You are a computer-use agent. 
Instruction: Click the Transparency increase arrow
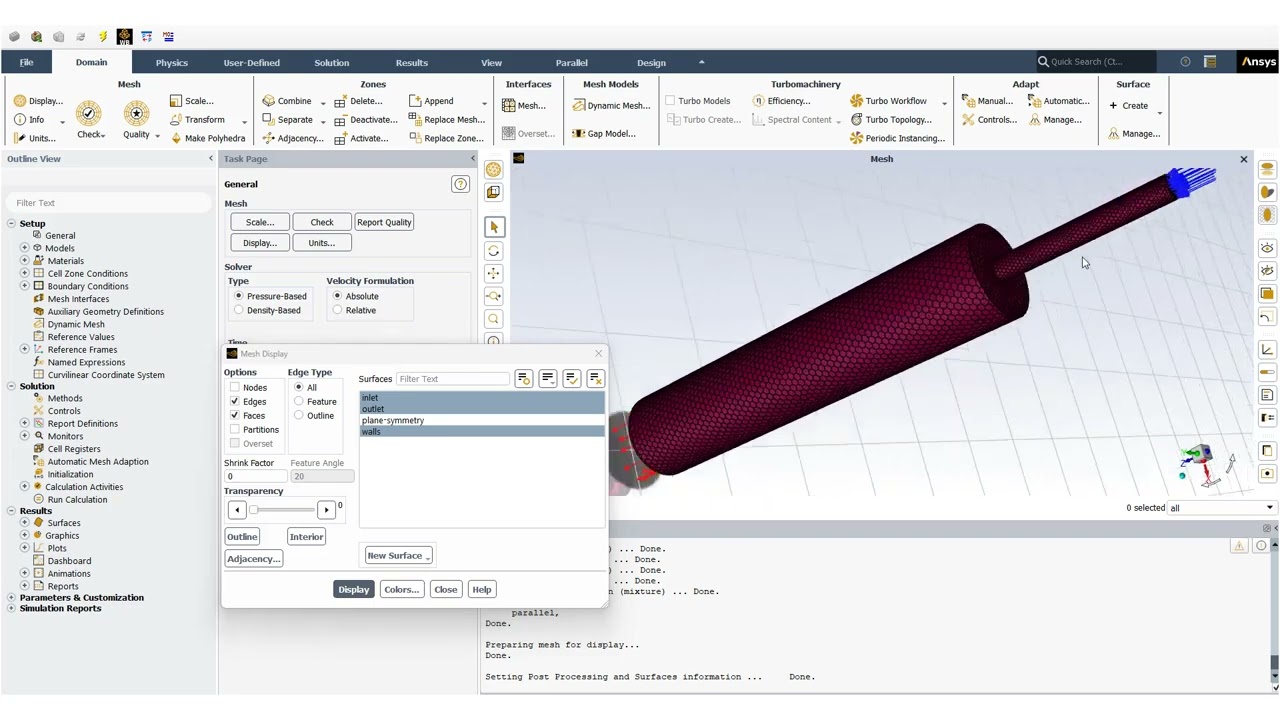coord(326,510)
